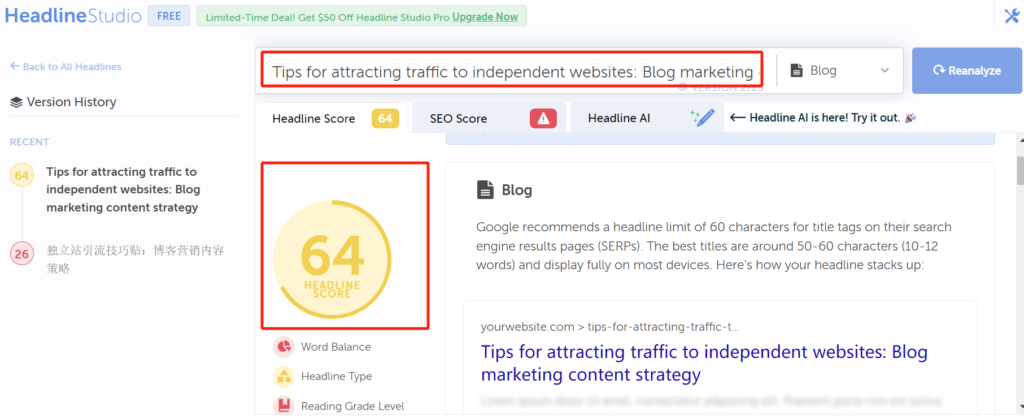Switch to the Headline AI tab
The width and height of the screenshot is (1024, 419).
point(618,118)
